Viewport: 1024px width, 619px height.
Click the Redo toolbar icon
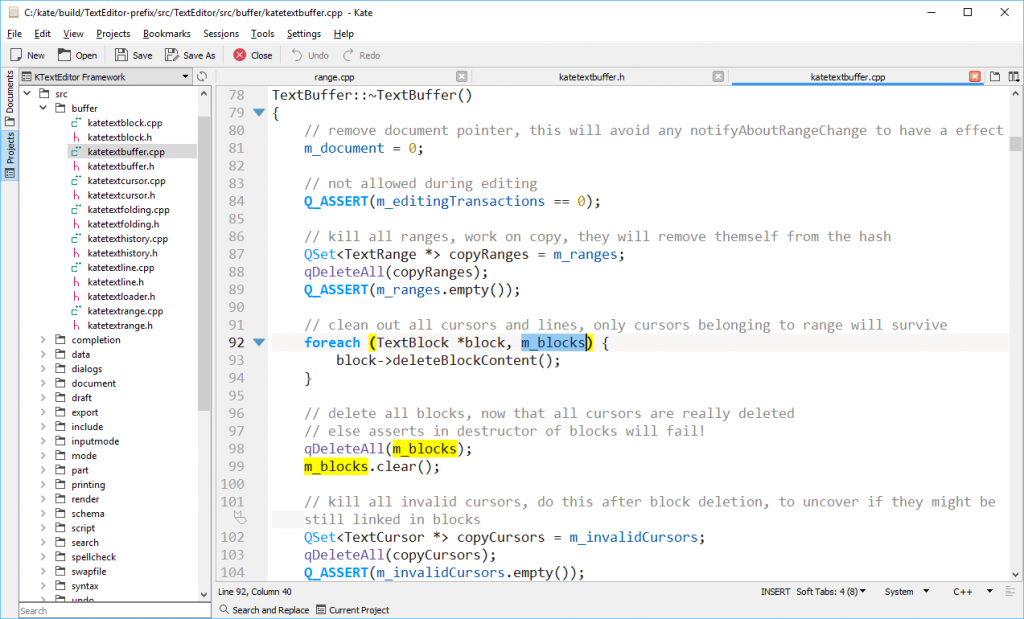(360, 55)
